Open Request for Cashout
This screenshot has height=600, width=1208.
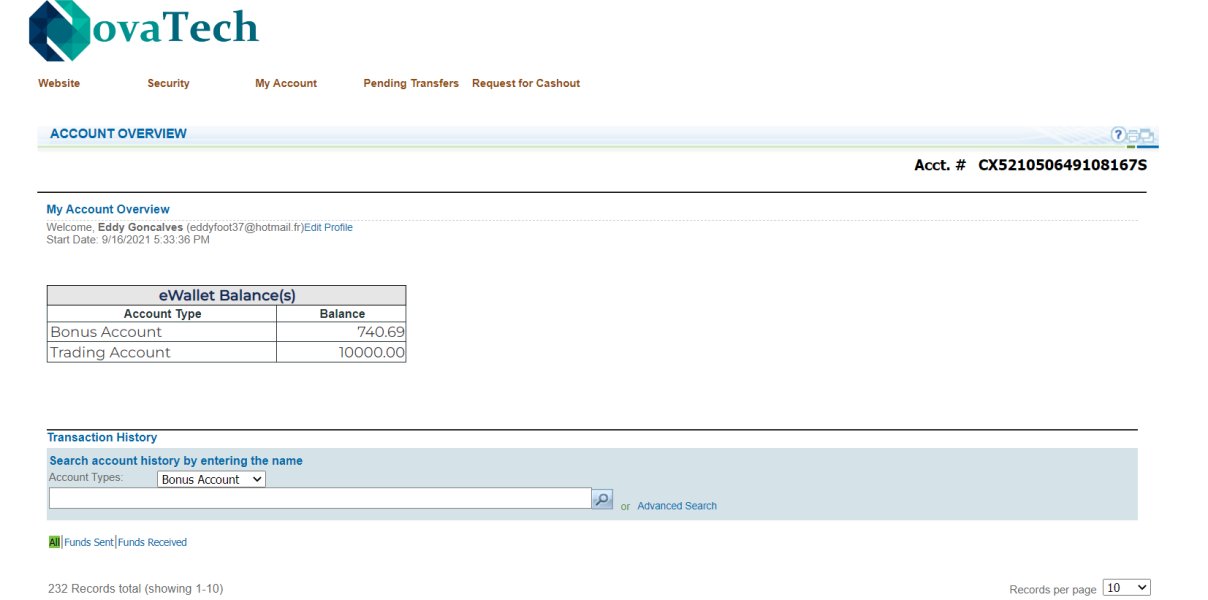point(526,83)
